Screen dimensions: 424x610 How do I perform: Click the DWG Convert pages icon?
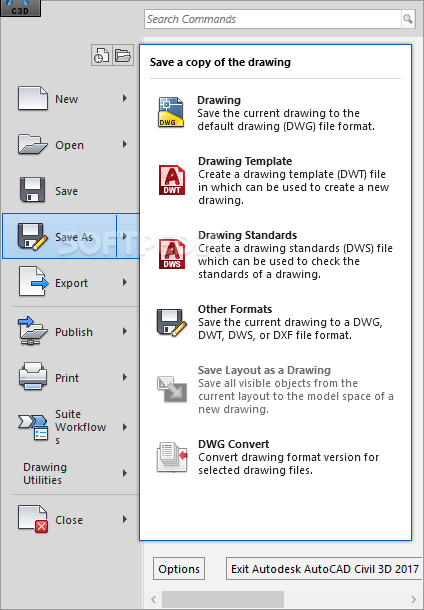coord(172,457)
